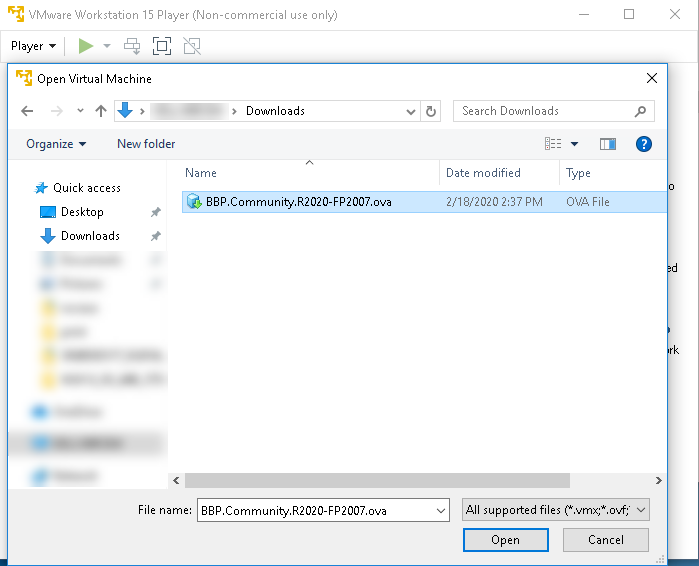
Task: Close the Open Virtual Machine dialog
Action: (x=652, y=78)
